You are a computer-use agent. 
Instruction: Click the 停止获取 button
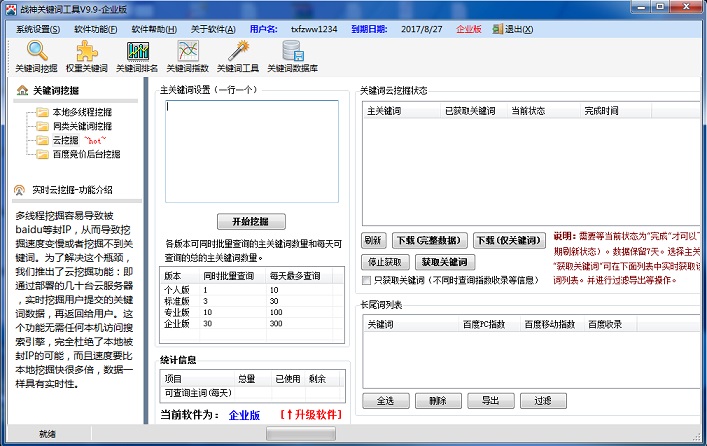pyautogui.click(x=385, y=262)
